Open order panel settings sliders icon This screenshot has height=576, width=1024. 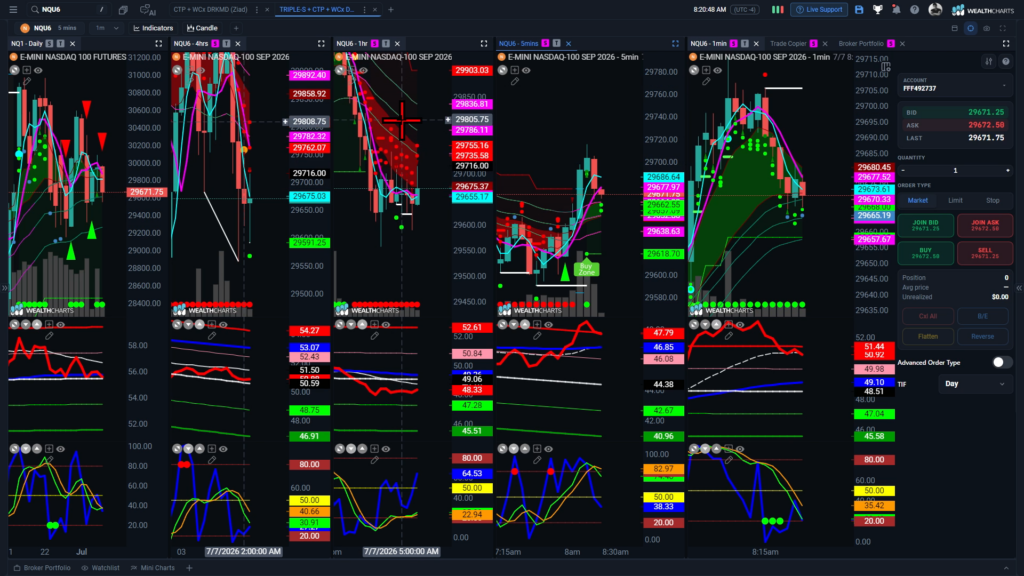[x=989, y=61]
